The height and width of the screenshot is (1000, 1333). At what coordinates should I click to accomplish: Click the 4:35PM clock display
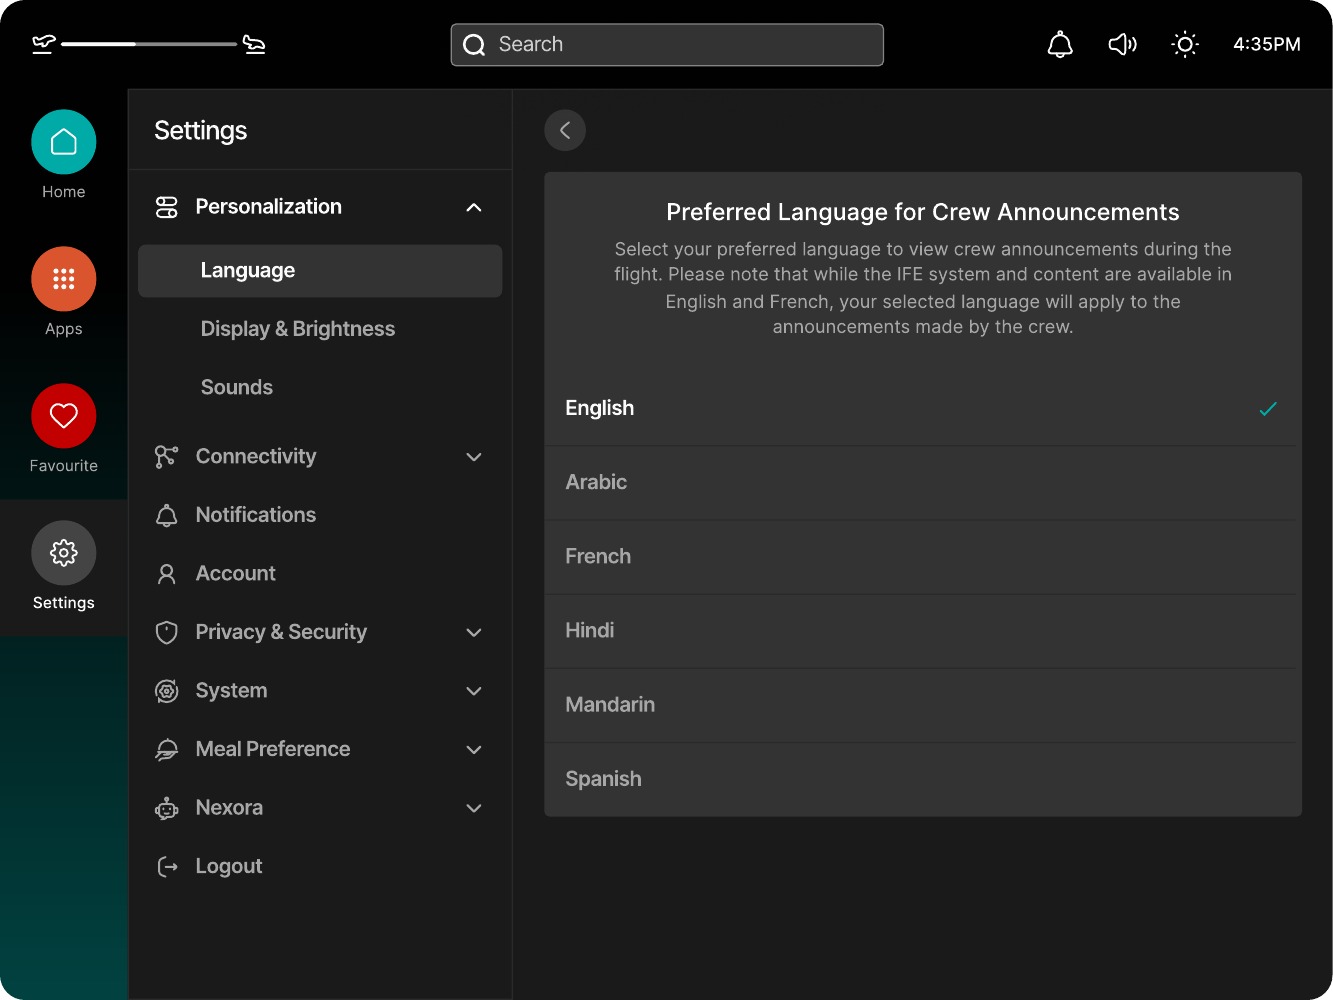click(x=1267, y=44)
